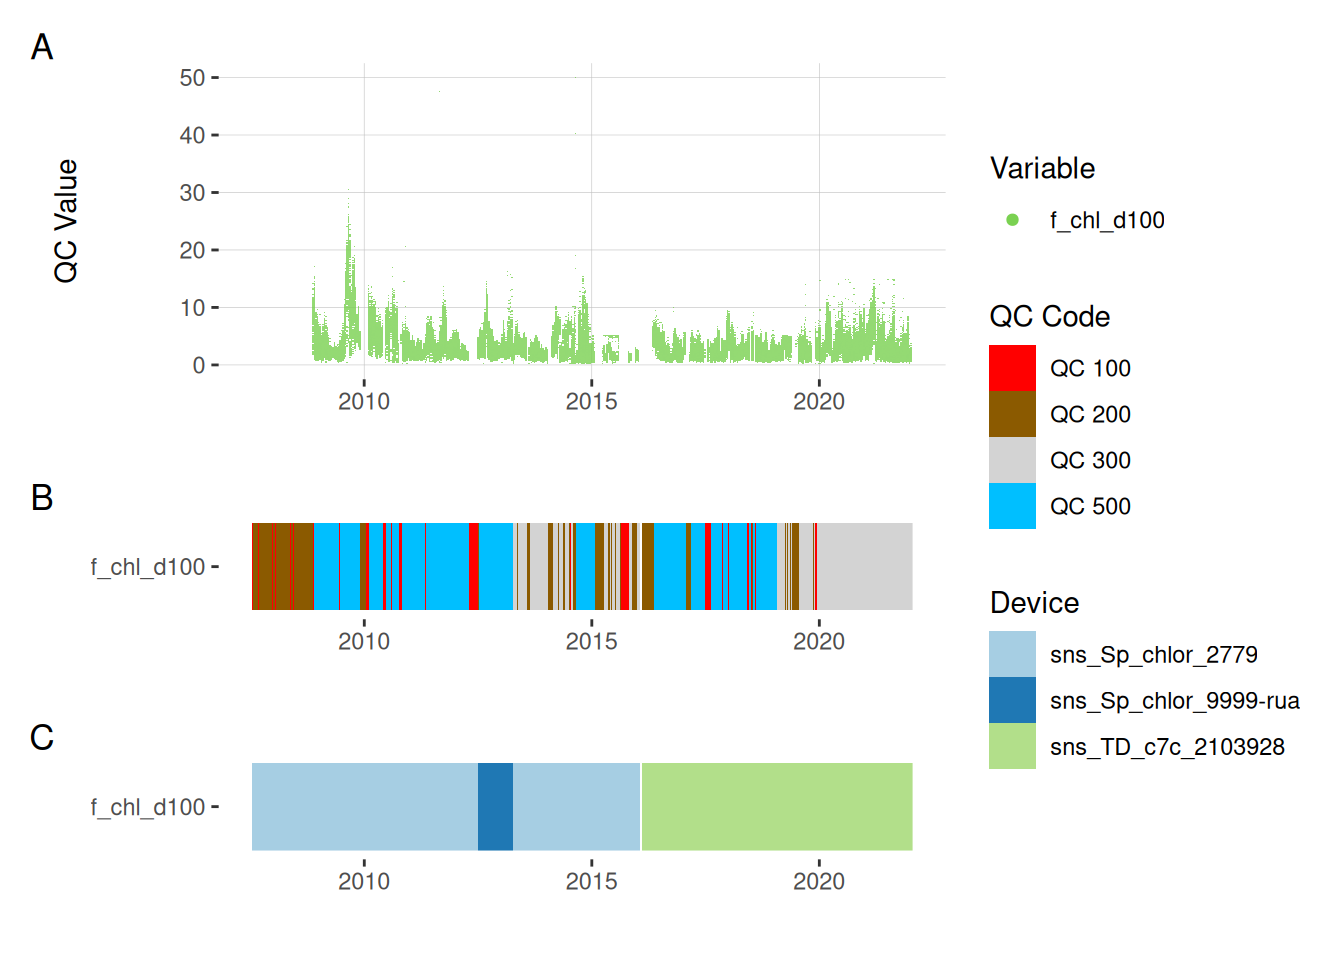This screenshot has width=1344, height=960.
Task: Select the panel B letter label
Action: [x=42, y=497]
